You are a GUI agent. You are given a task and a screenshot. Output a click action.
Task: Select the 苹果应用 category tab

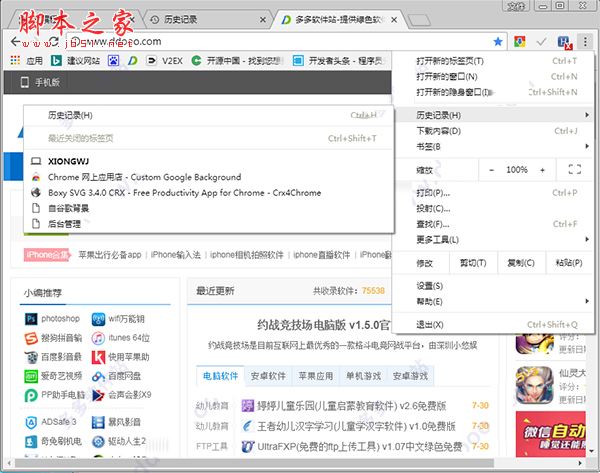[316, 376]
